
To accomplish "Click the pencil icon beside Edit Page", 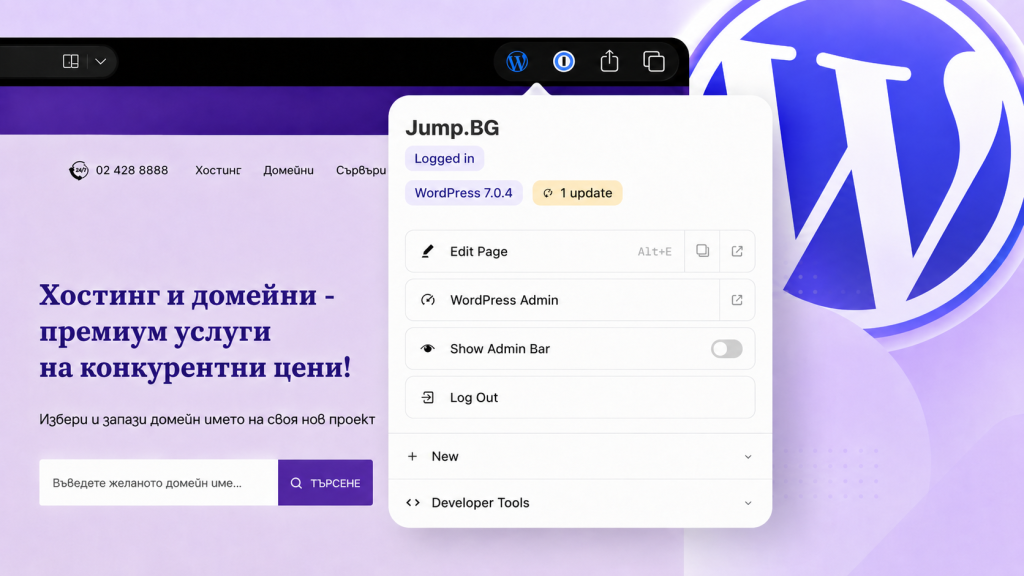I will pos(428,251).
